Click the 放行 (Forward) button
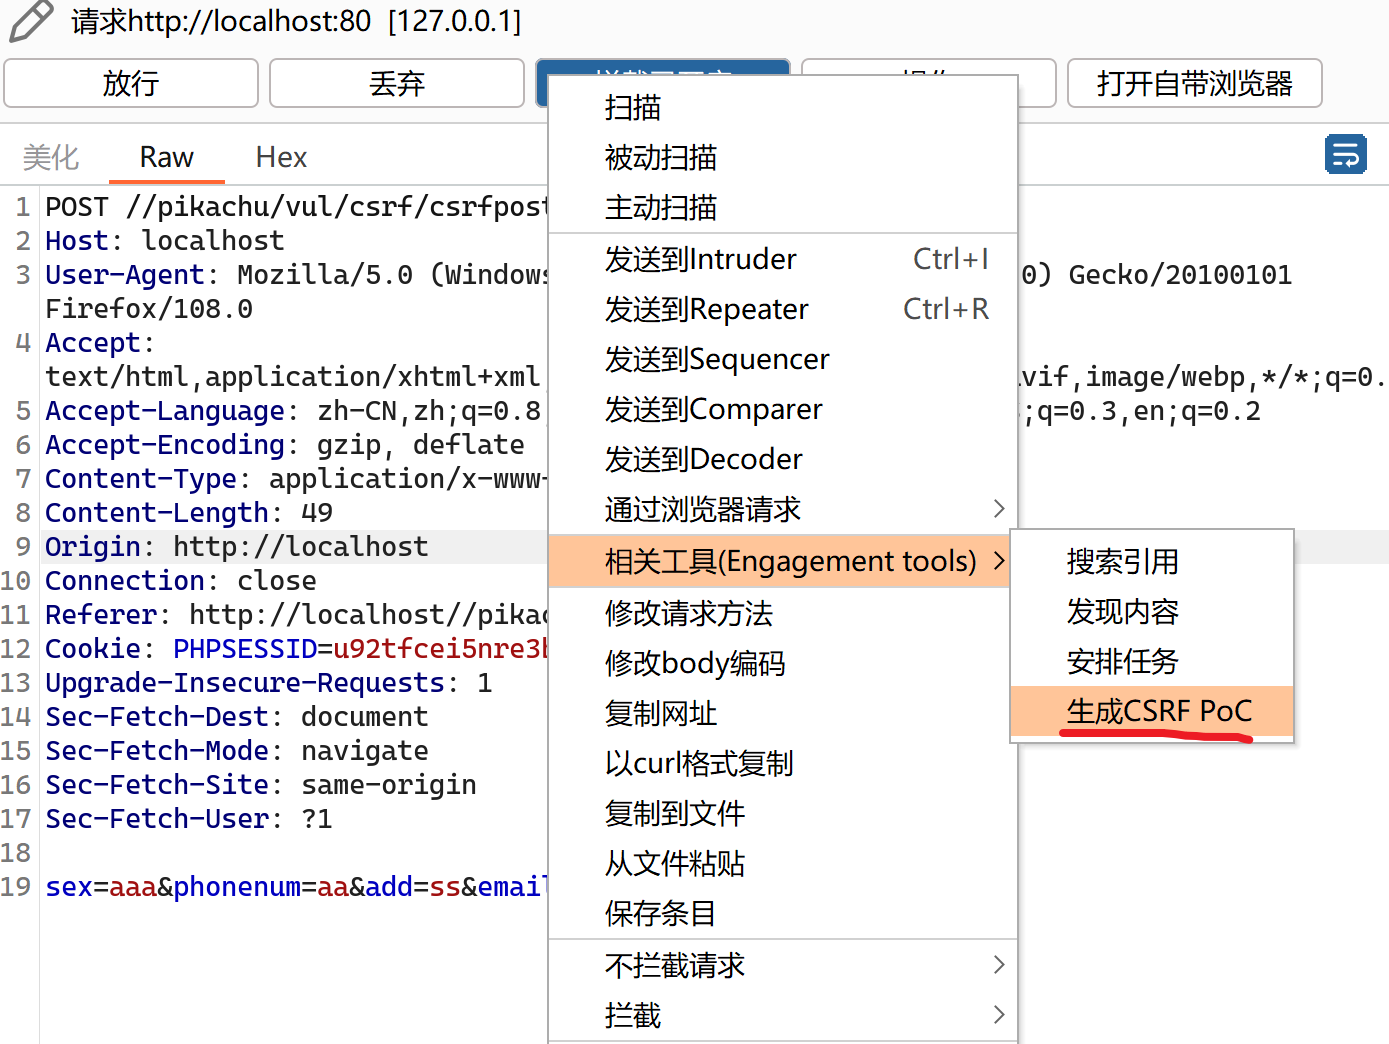 (131, 83)
